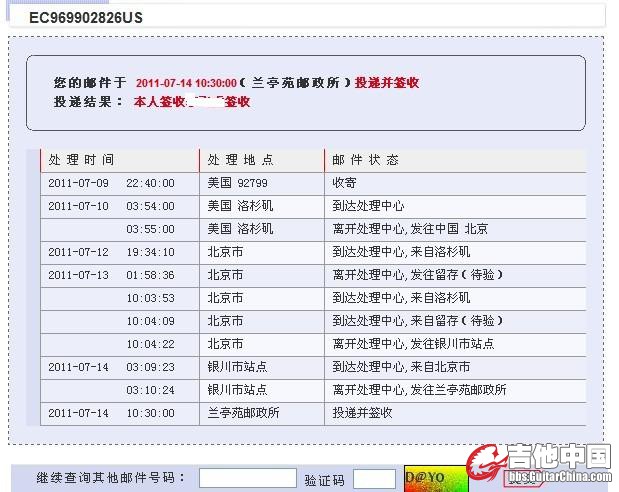Click the 处理地点 column header

pos(240,160)
